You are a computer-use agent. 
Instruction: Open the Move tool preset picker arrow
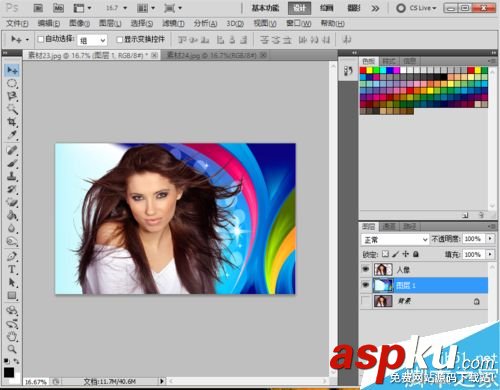[27, 40]
